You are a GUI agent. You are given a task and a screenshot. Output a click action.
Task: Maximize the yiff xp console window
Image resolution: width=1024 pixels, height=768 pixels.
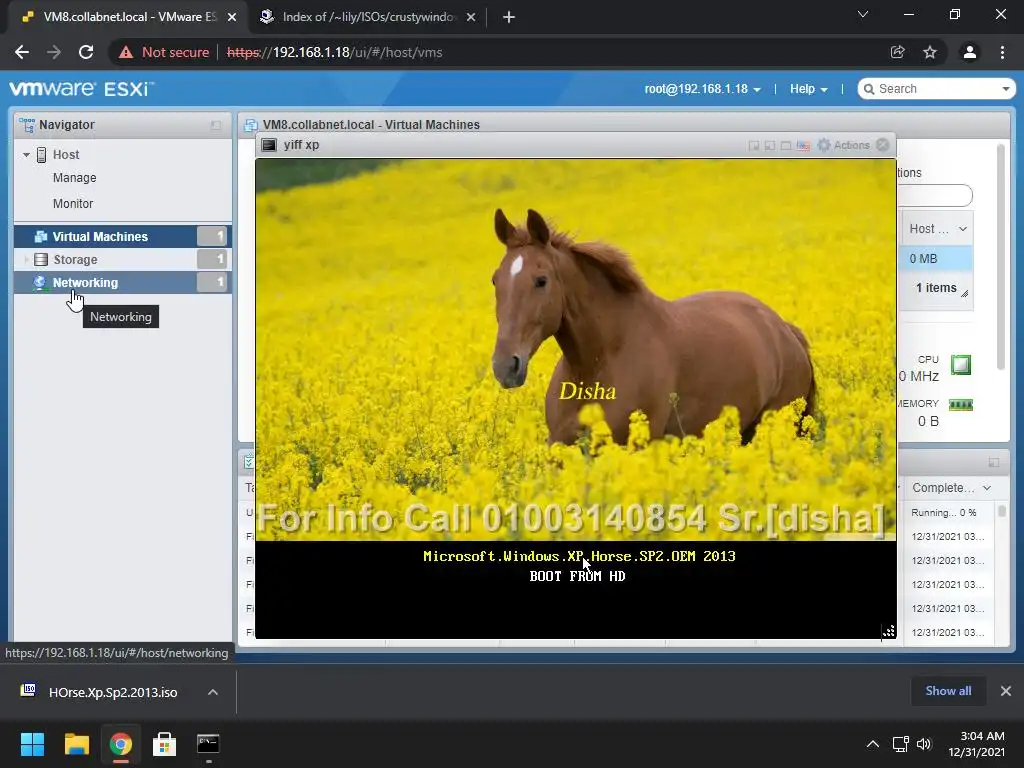tap(786, 146)
